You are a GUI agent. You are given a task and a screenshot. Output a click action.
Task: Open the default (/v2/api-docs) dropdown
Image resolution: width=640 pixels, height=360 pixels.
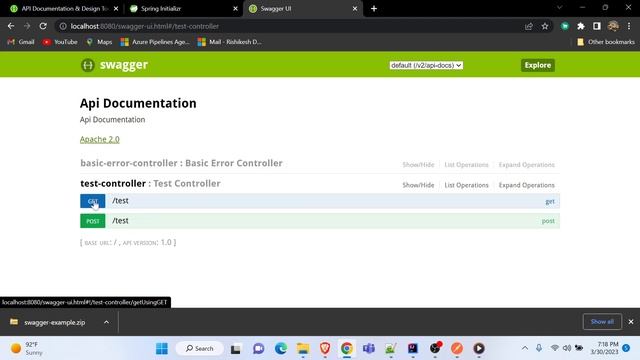click(426, 65)
